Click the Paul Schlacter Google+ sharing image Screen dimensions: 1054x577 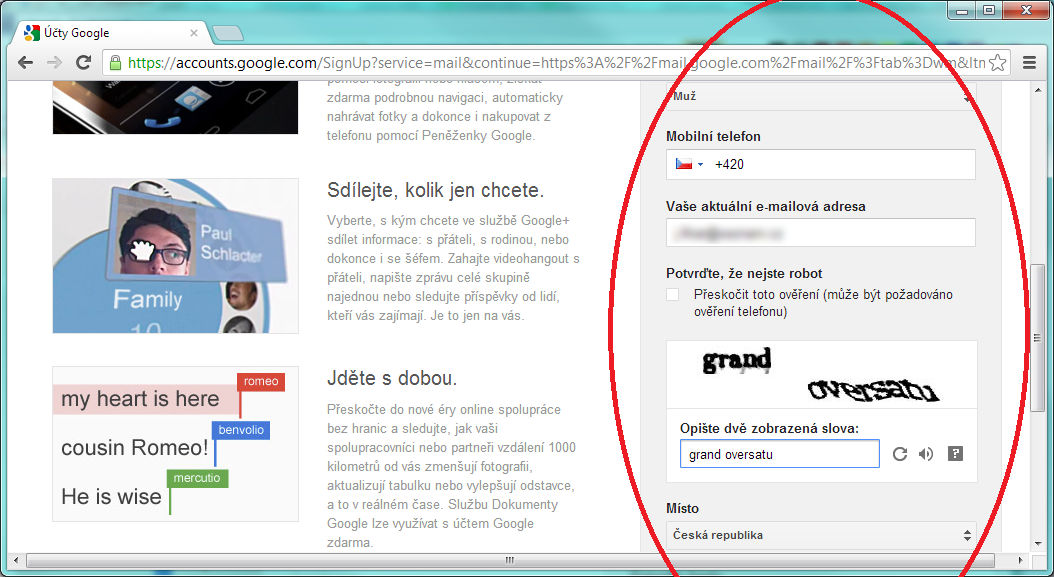175,256
